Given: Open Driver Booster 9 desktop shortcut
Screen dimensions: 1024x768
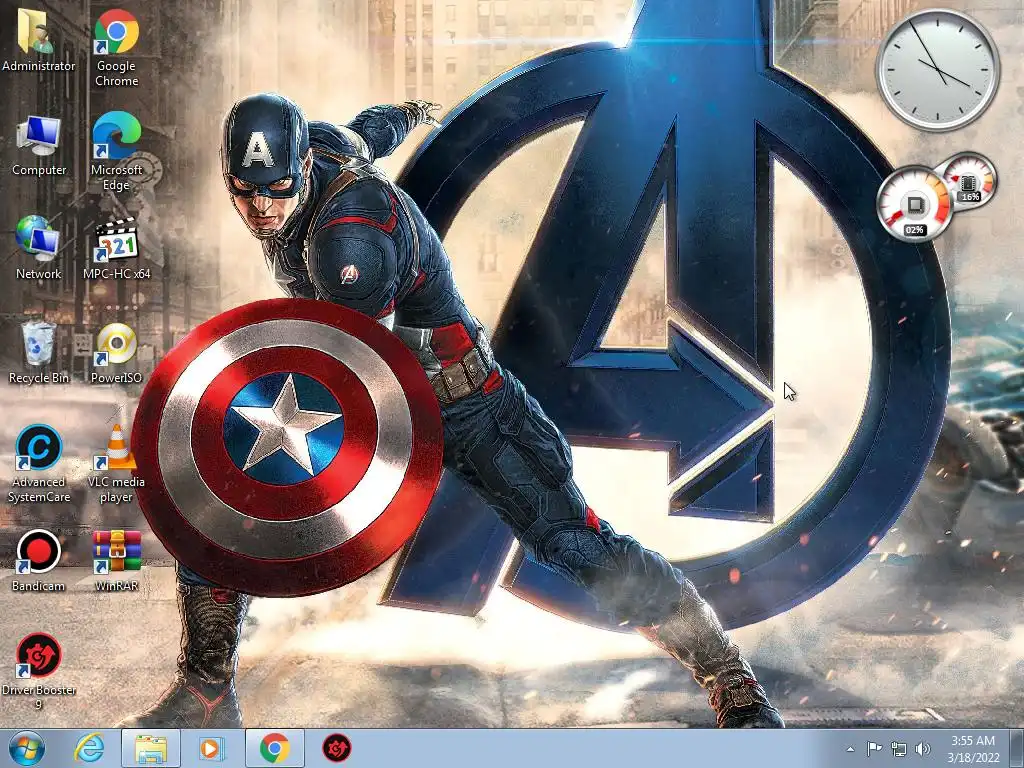Looking at the screenshot, I should [x=39, y=671].
